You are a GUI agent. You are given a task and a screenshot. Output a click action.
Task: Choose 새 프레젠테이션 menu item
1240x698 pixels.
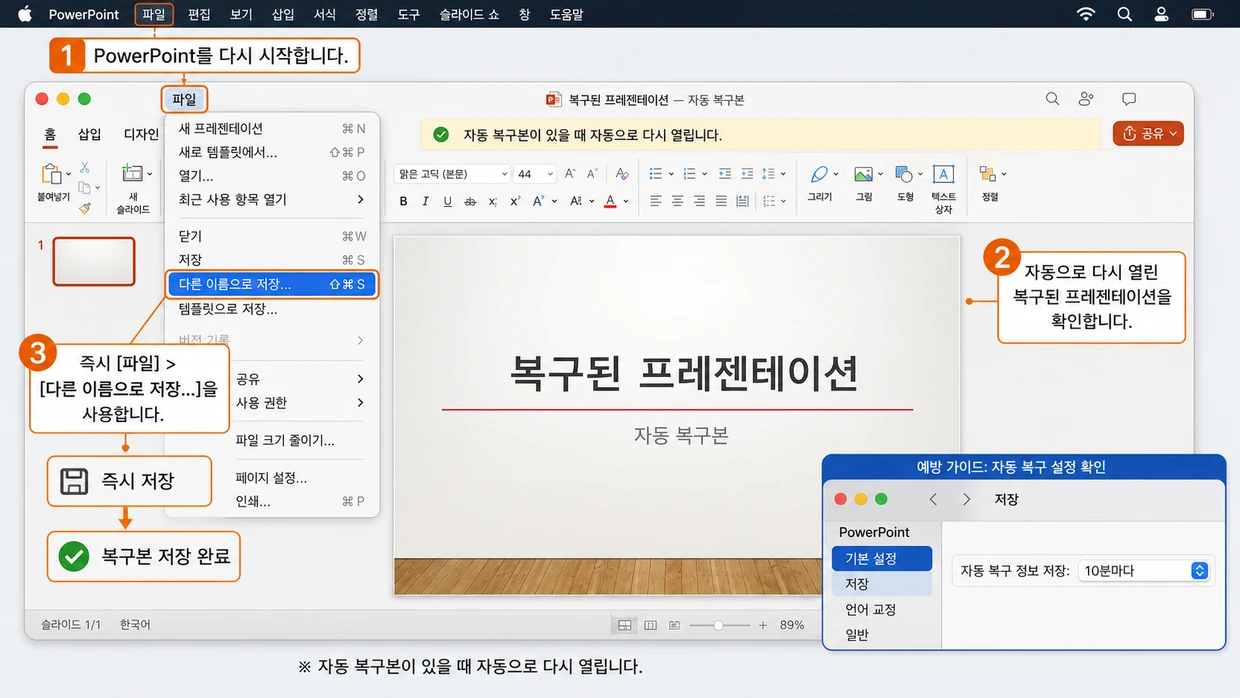click(x=272, y=128)
